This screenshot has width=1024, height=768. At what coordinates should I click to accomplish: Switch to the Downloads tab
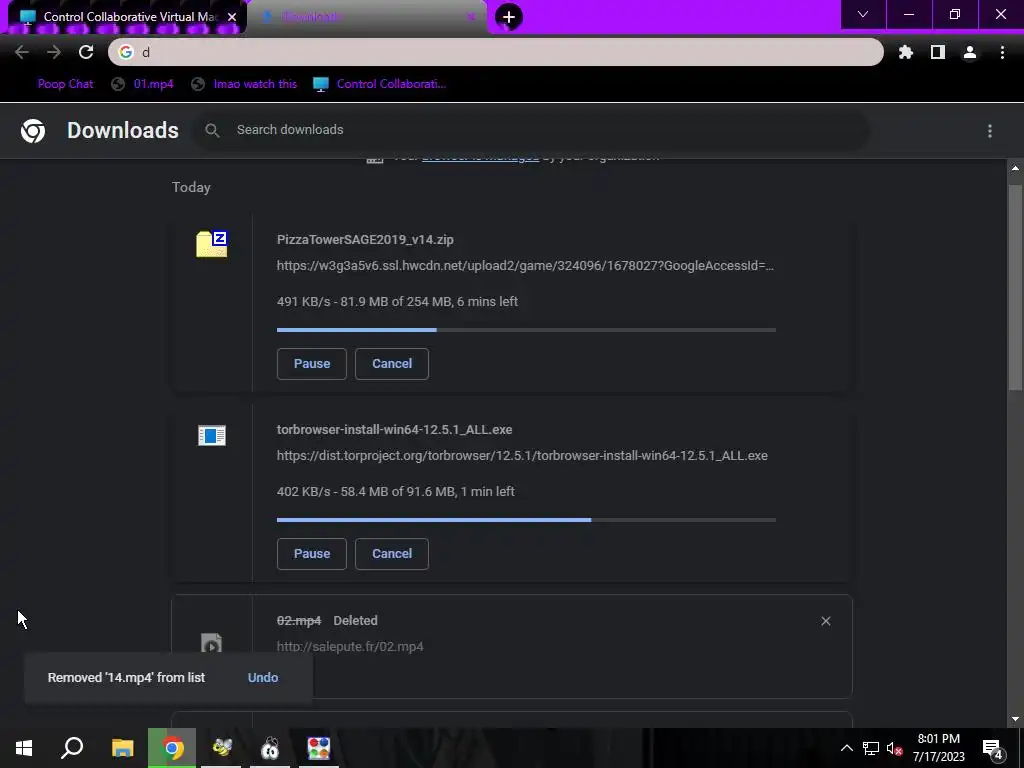click(366, 17)
